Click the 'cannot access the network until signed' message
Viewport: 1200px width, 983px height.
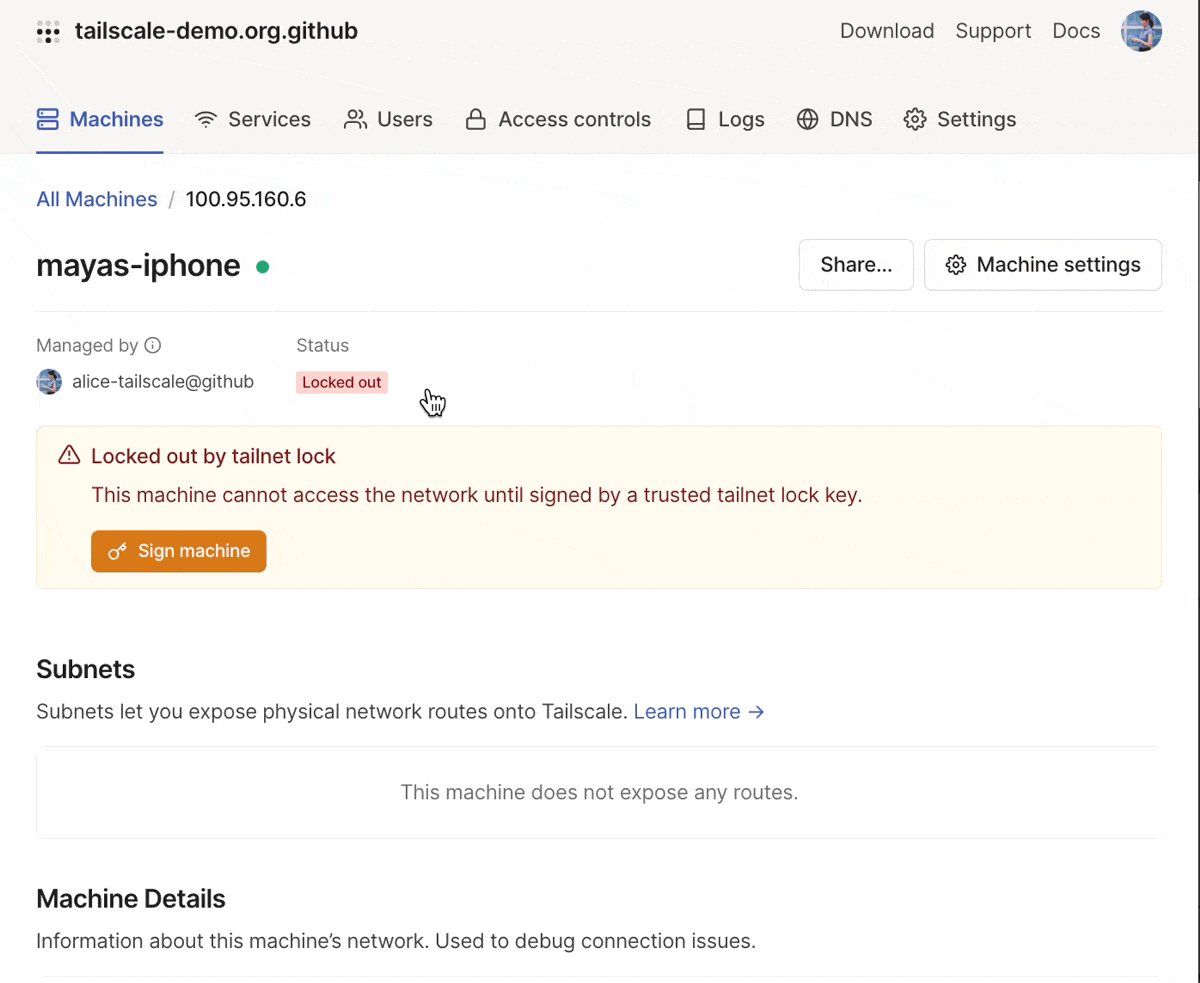click(x=476, y=495)
